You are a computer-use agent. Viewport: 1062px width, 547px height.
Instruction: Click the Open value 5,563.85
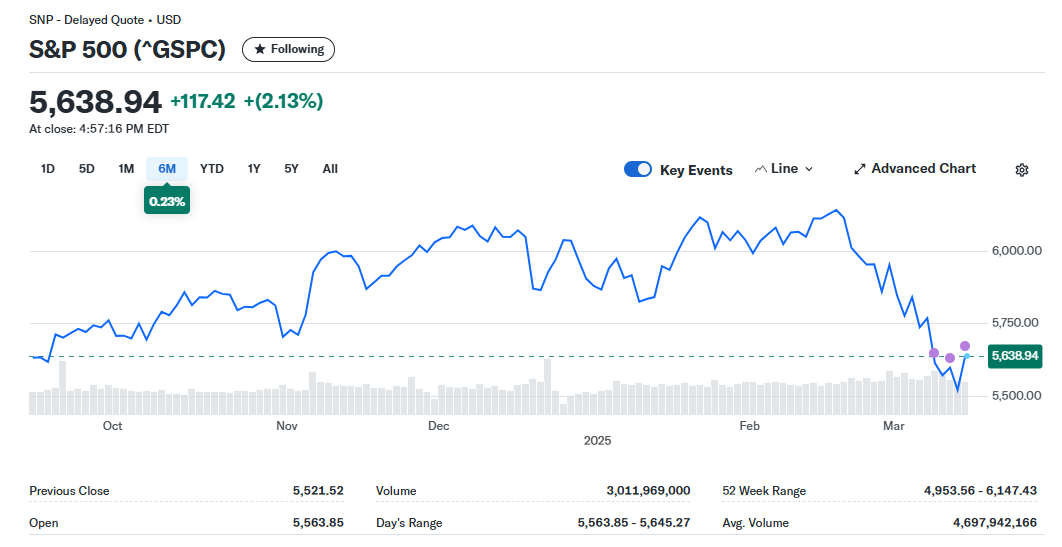318,523
